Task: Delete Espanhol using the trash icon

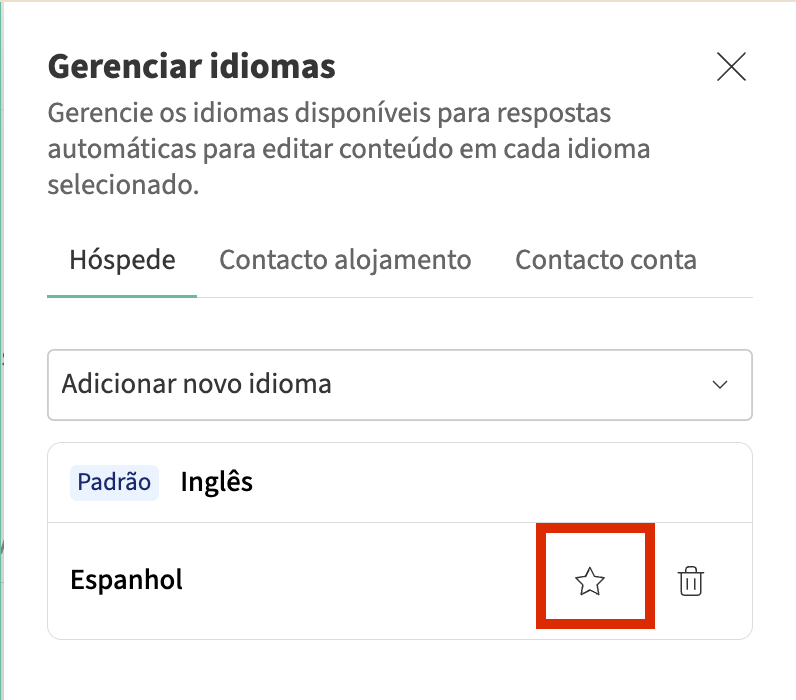Action: click(x=690, y=581)
